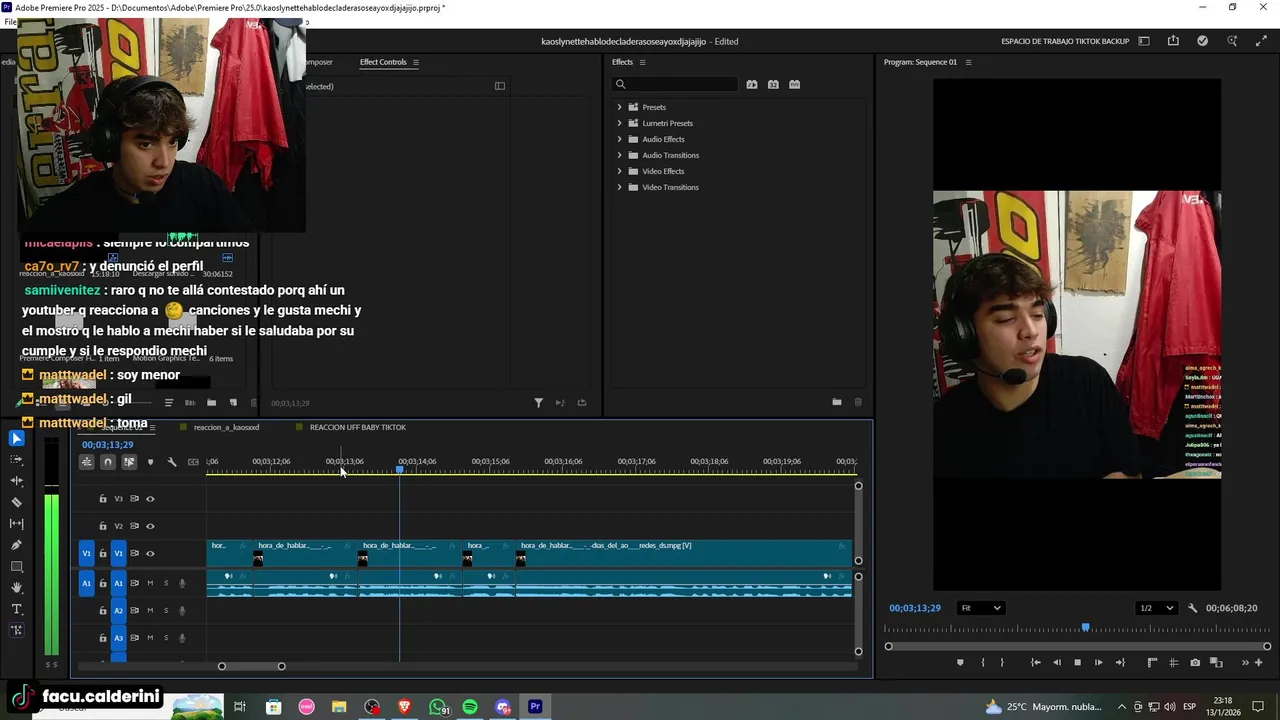
Task: Open the Effects panel menu
Action: pos(642,62)
